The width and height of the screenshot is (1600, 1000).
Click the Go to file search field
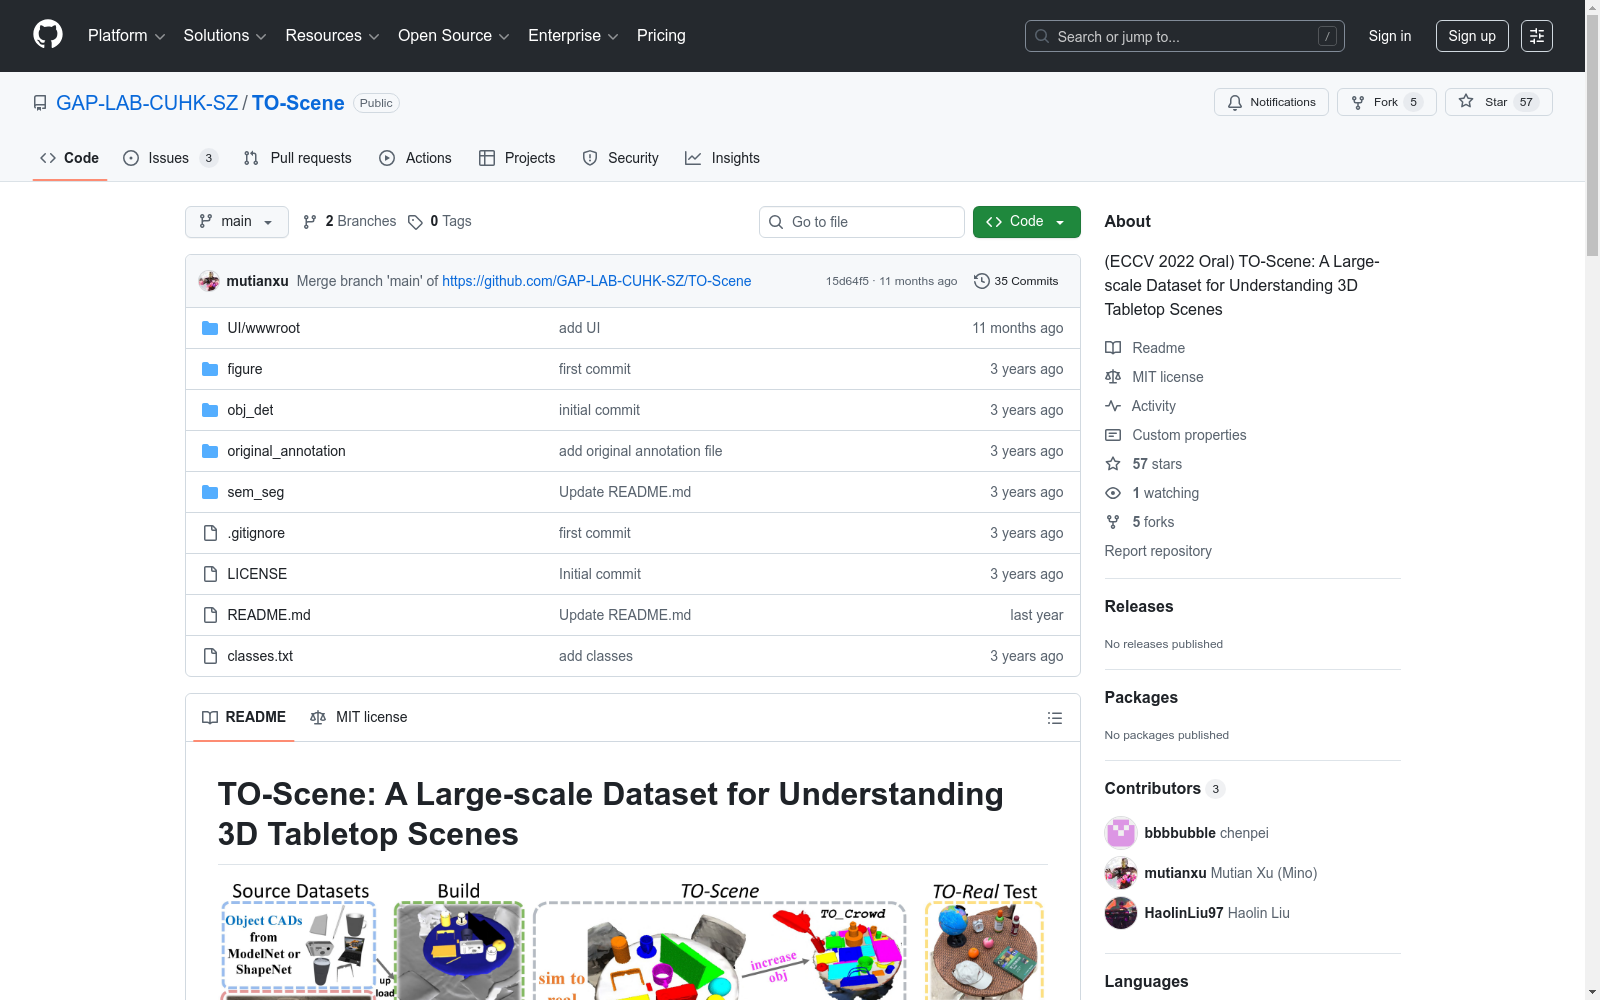click(862, 222)
